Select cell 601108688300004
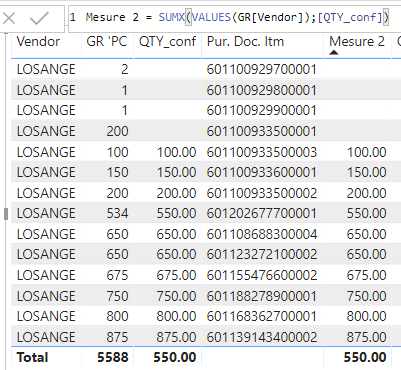 coord(261,234)
